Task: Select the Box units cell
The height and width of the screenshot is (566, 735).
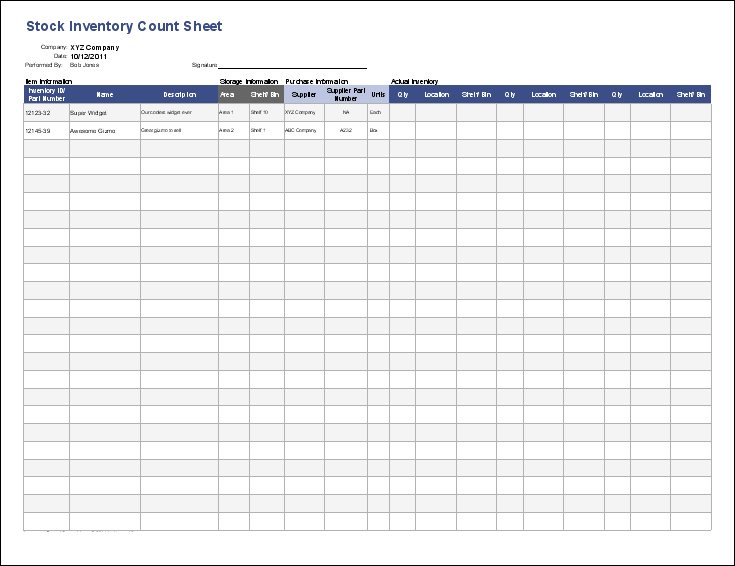Action: [x=378, y=131]
